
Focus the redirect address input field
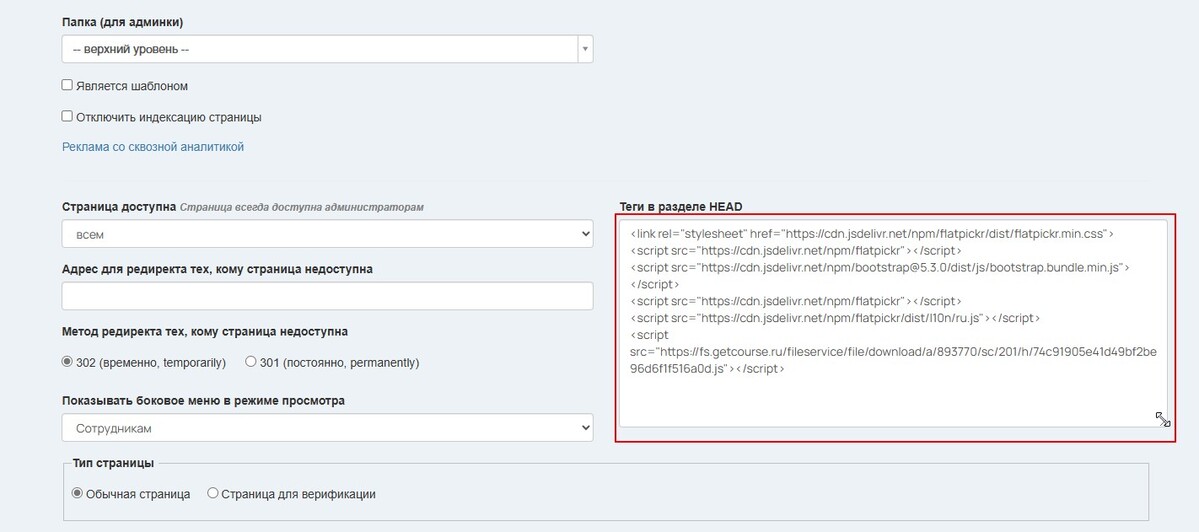pyautogui.click(x=327, y=296)
